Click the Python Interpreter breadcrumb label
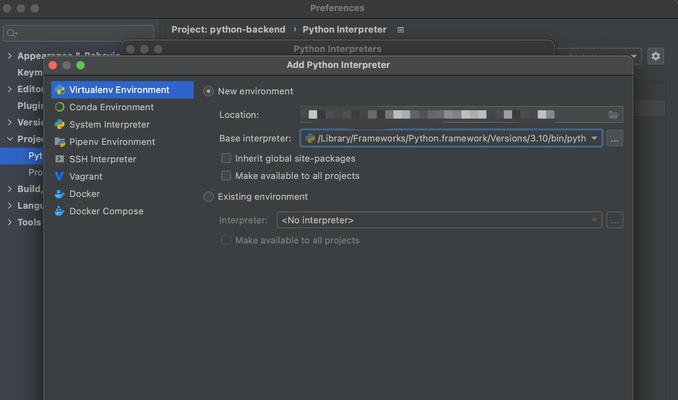 click(x=344, y=29)
